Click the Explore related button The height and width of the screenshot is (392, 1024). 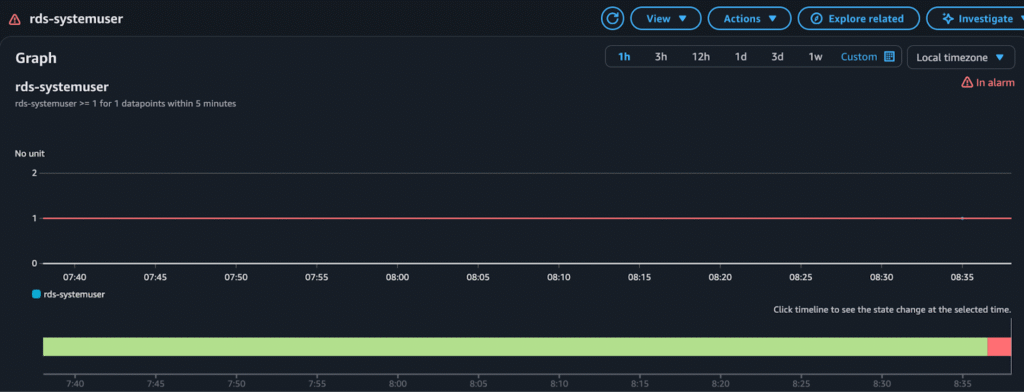pos(858,18)
